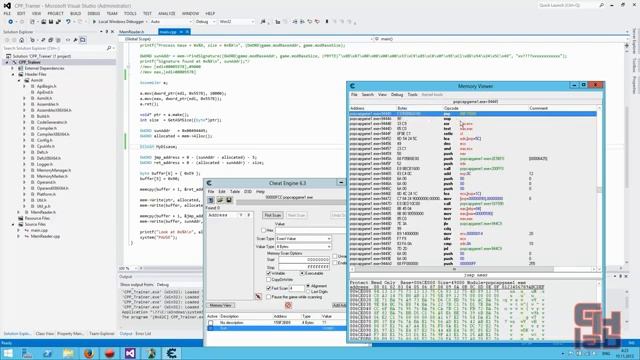Open Visual Studio from the taskbar

[130, 353]
